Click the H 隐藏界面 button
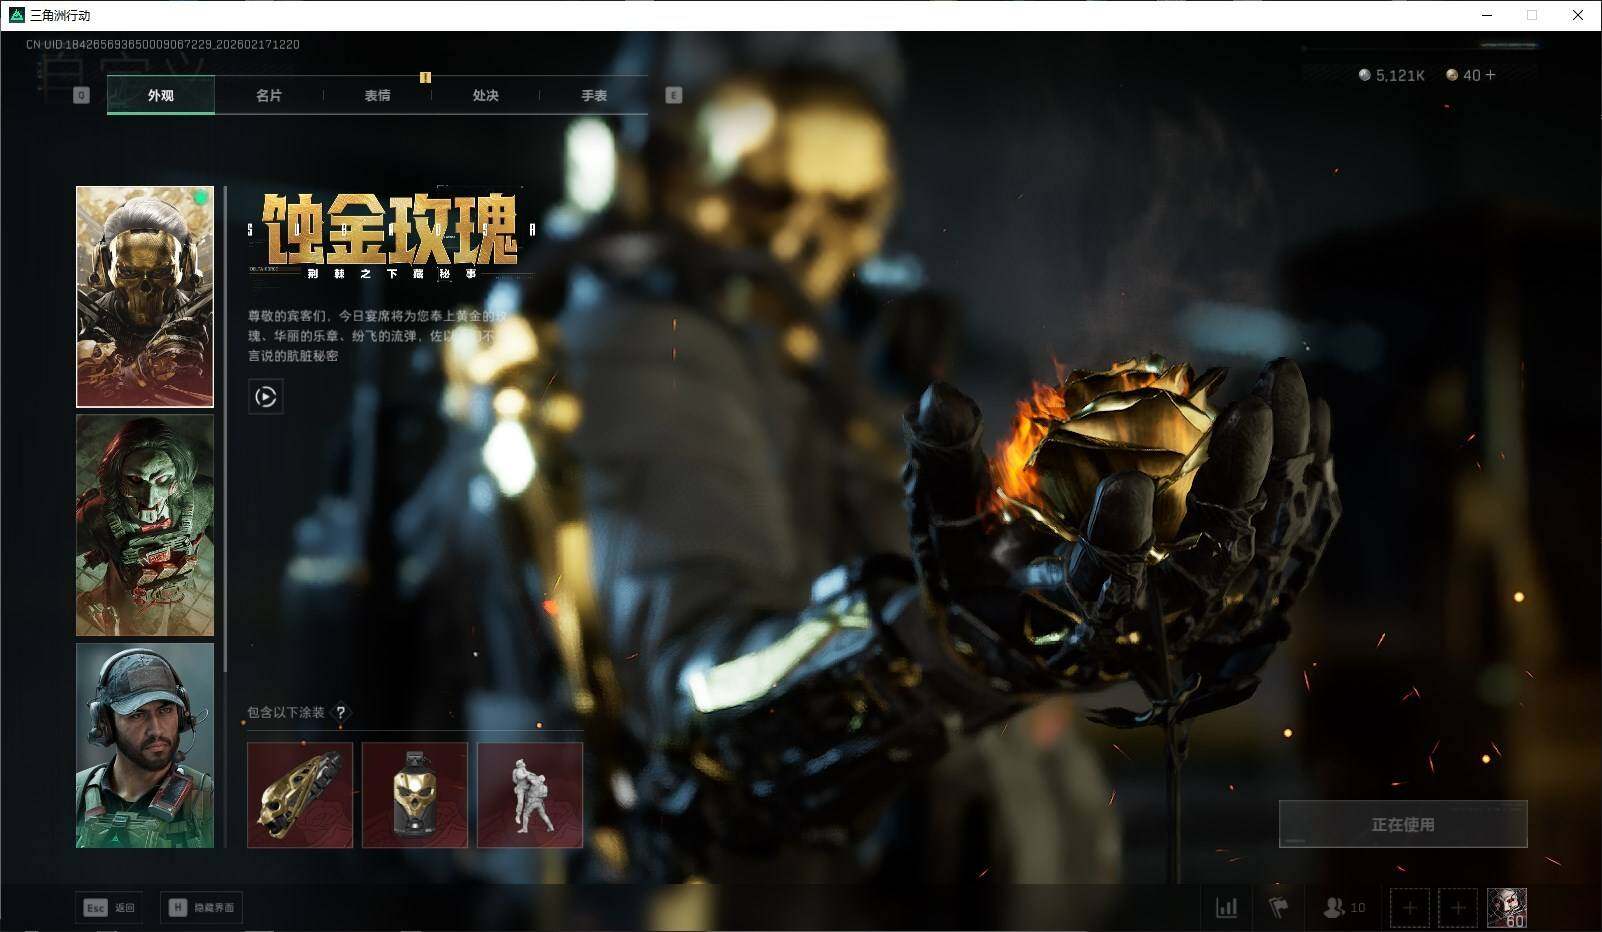1602x932 pixels. 201,907
